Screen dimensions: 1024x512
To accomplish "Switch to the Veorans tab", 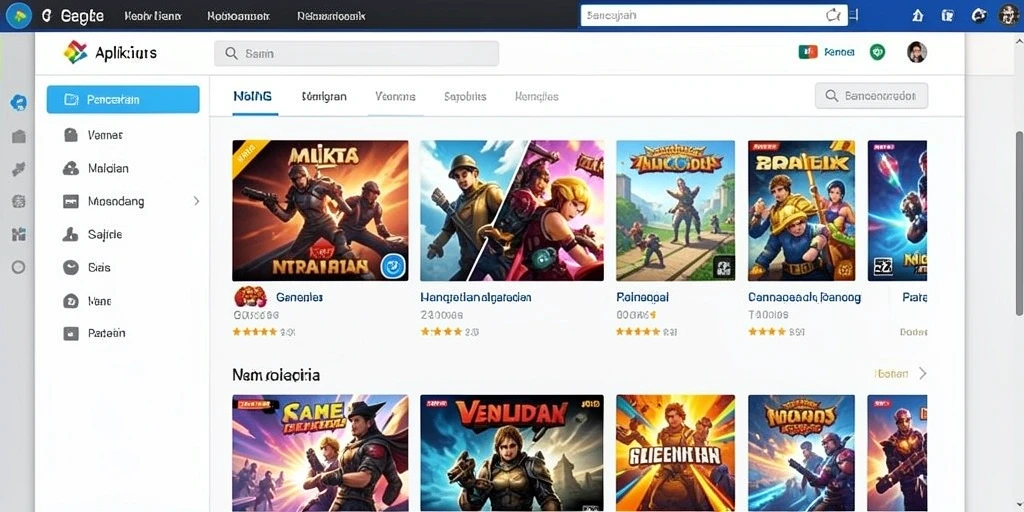I will coord(395,97).
